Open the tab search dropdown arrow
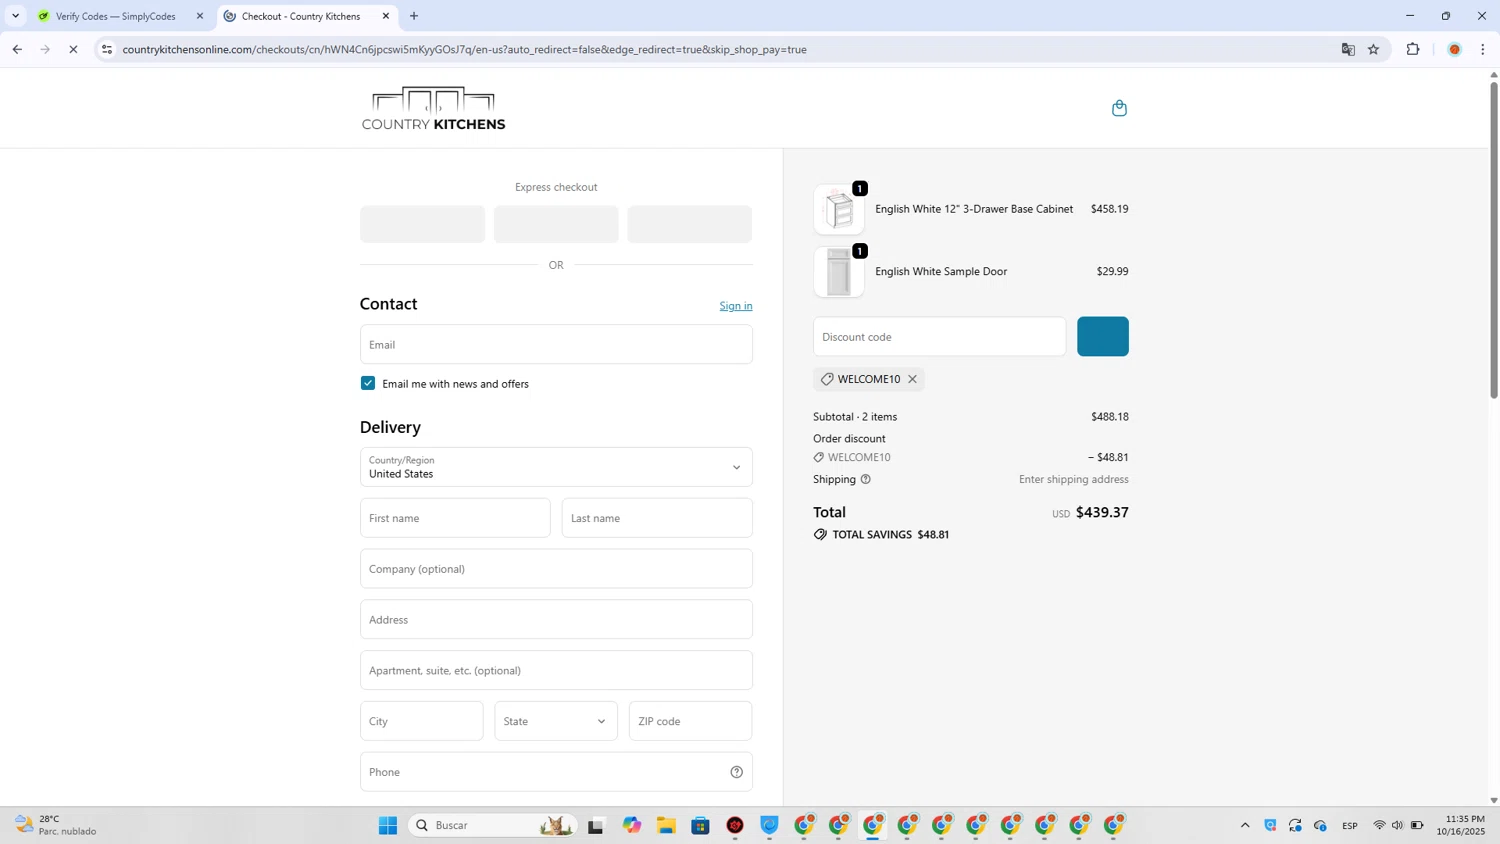The image size is (1500, 844). (x=15, y=16)
